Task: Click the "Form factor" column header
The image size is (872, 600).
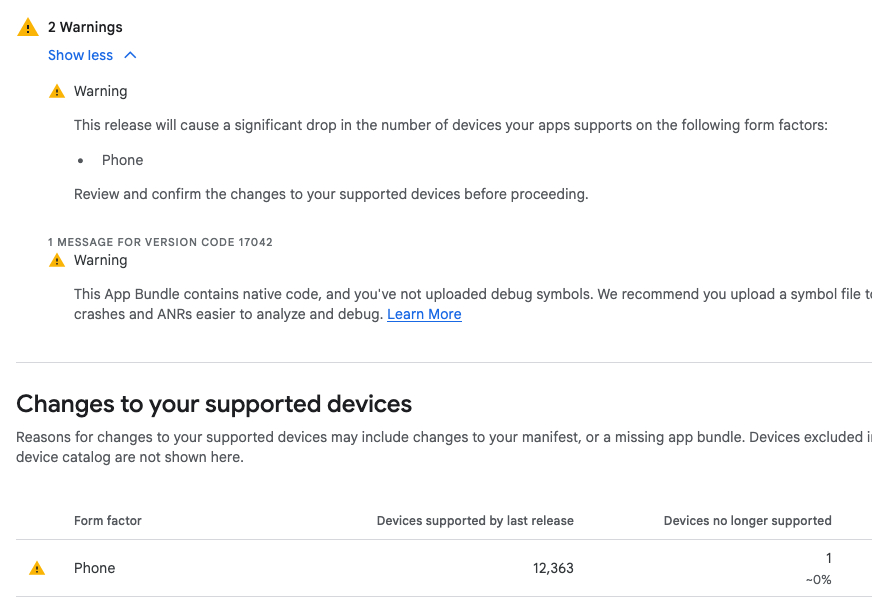Action: pos(108,520)
